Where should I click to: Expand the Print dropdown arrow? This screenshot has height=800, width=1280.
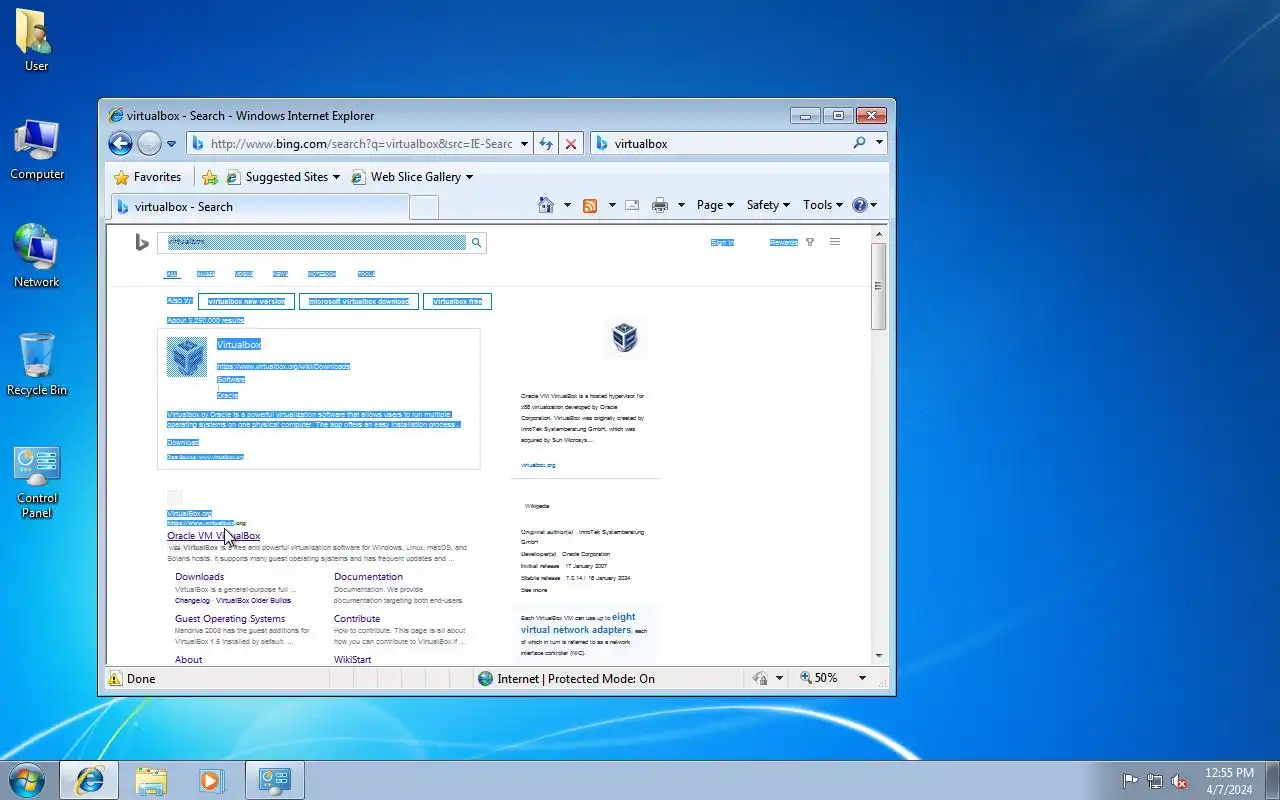point(681,205)
